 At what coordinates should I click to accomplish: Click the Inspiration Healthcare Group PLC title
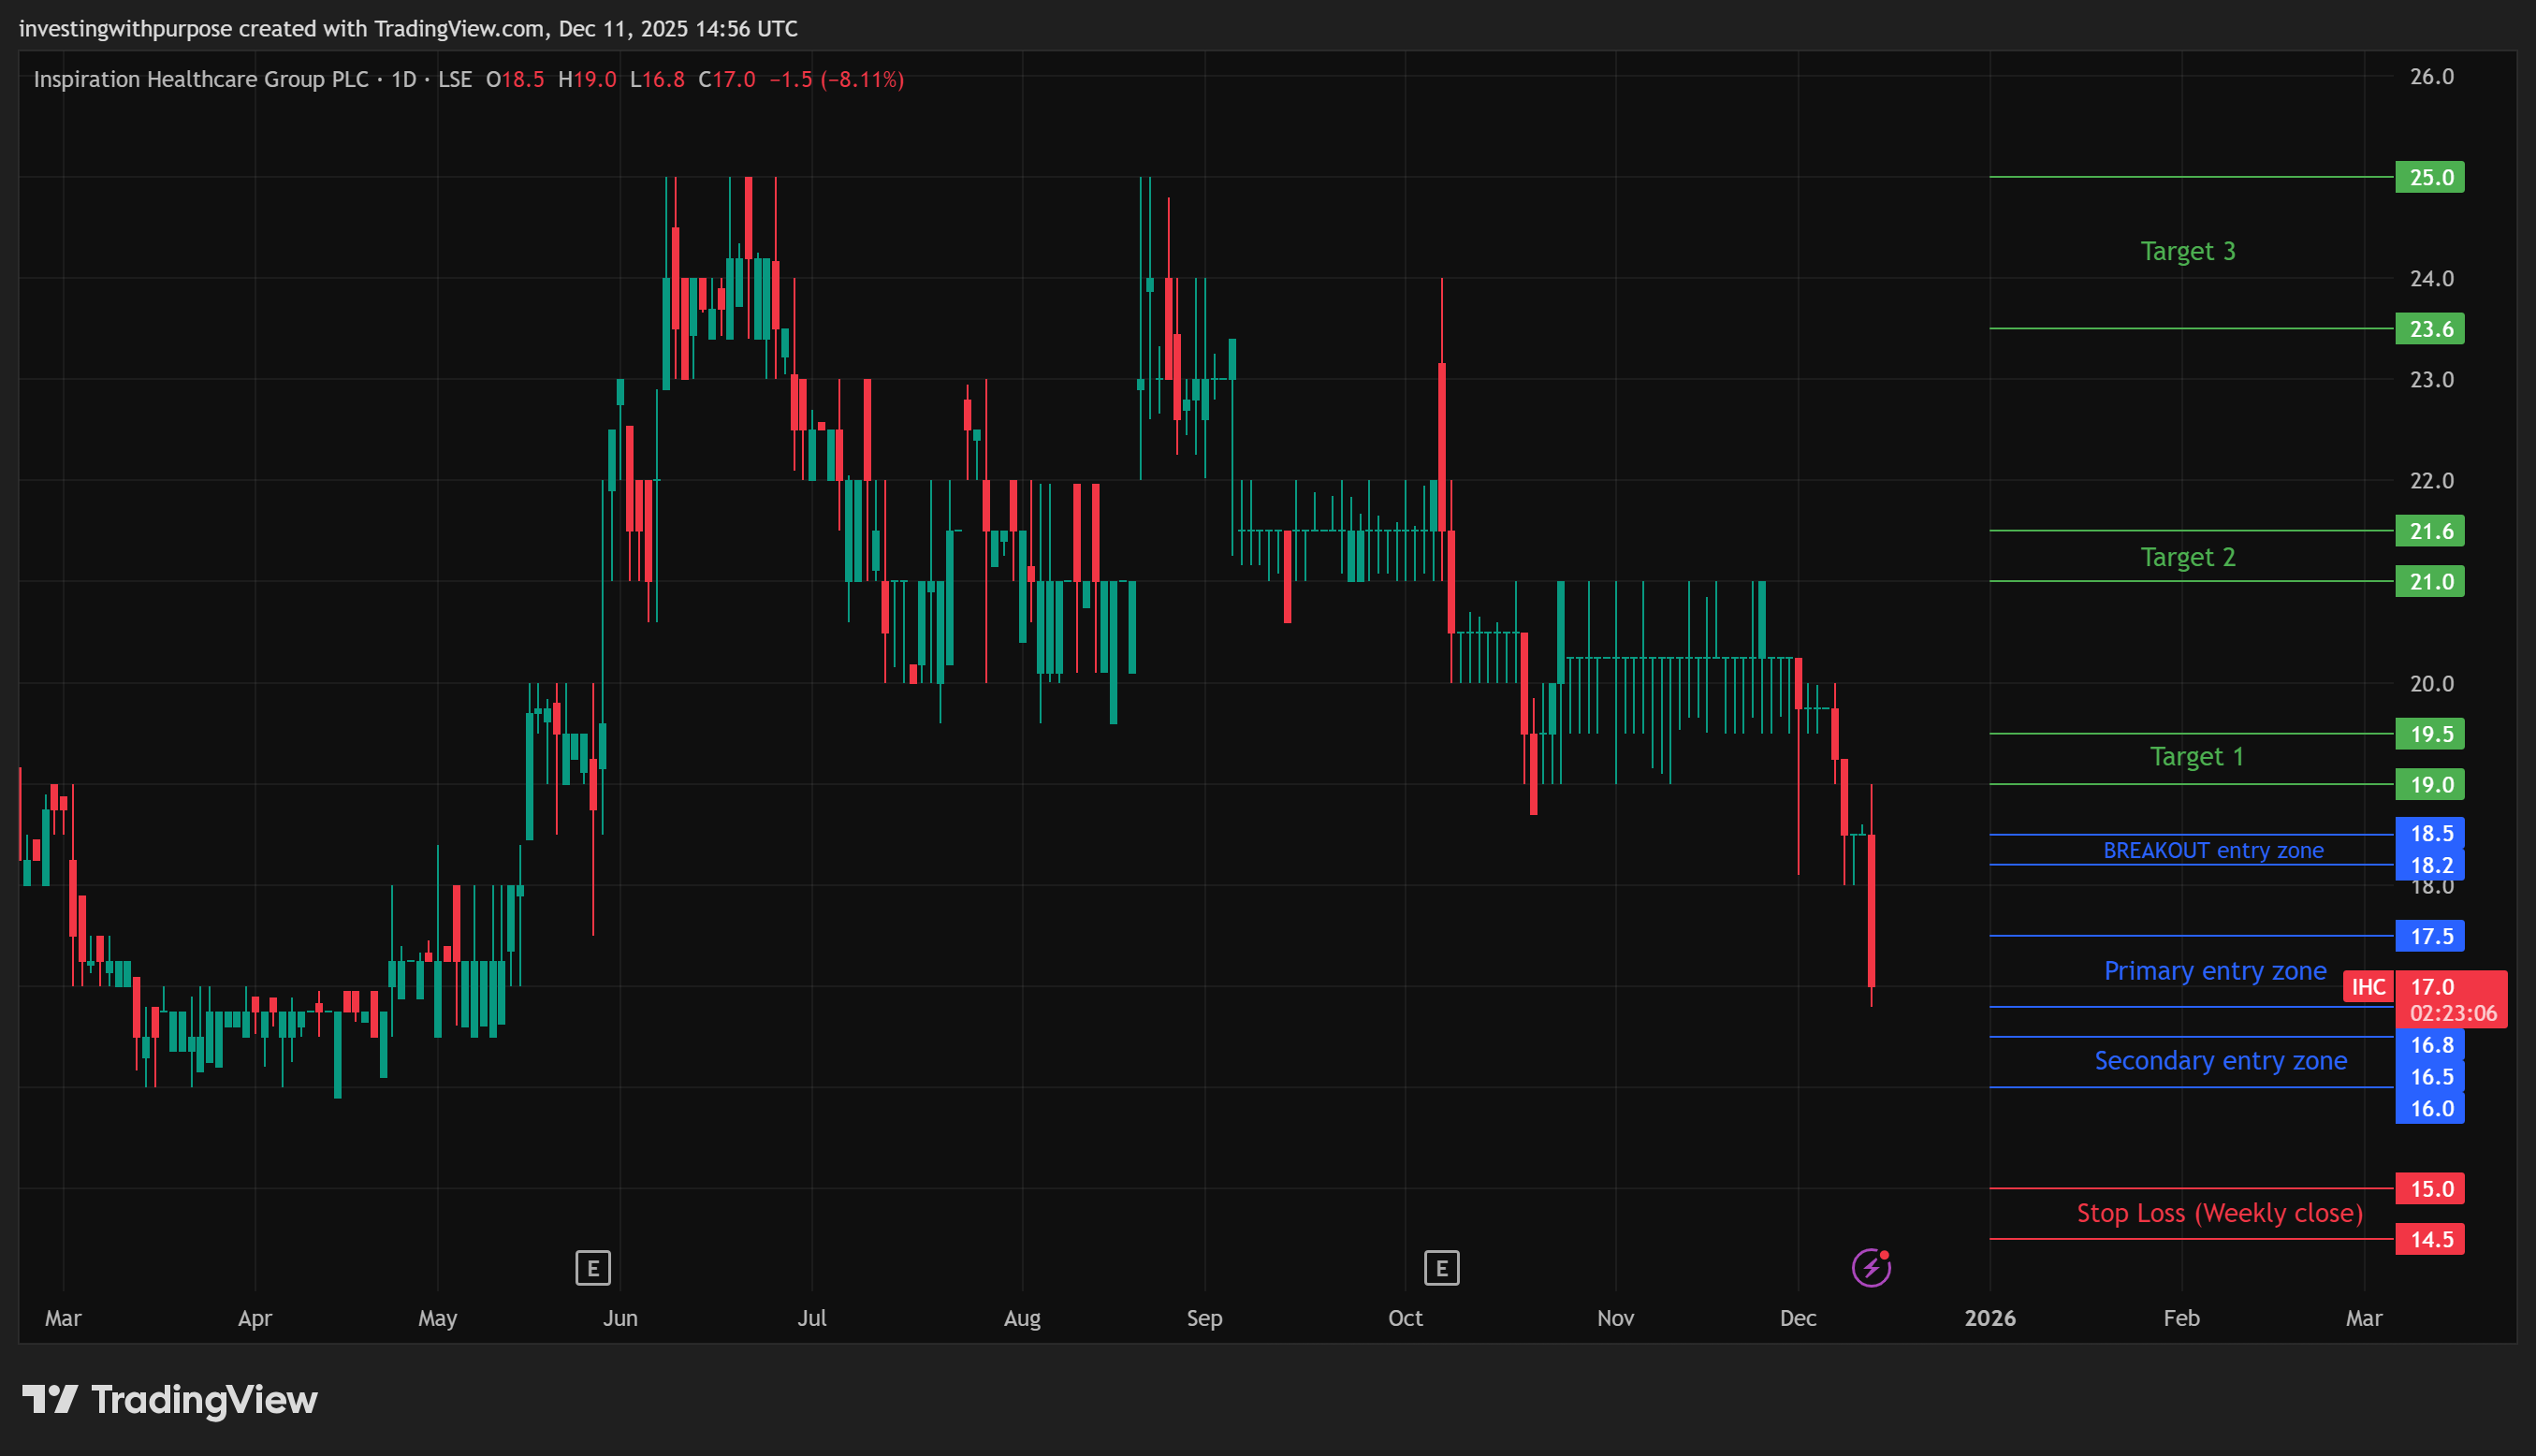pyautogui.click(x=200, y=80)
